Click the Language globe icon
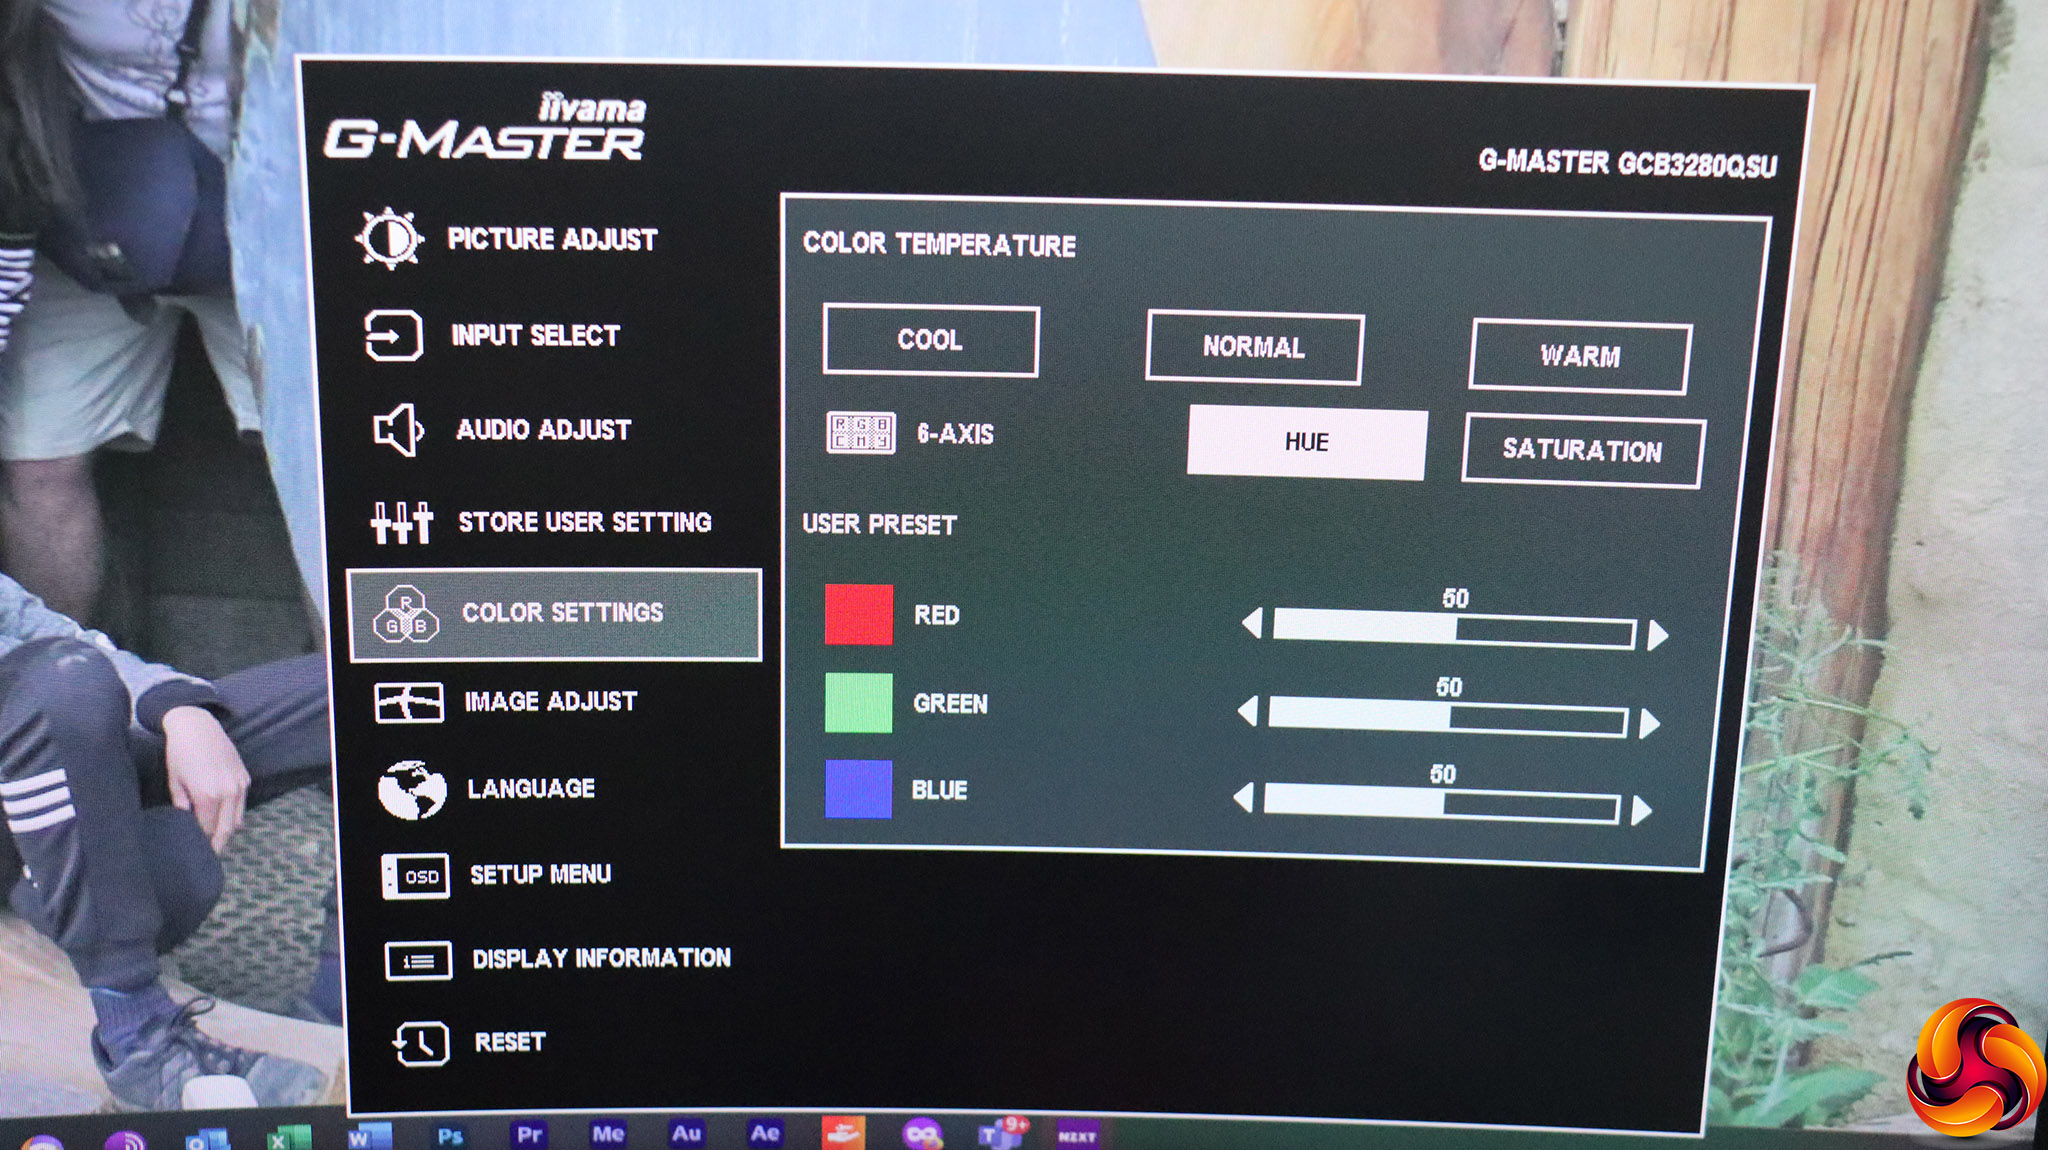The image size is (2048, 1150). (412, 789)
